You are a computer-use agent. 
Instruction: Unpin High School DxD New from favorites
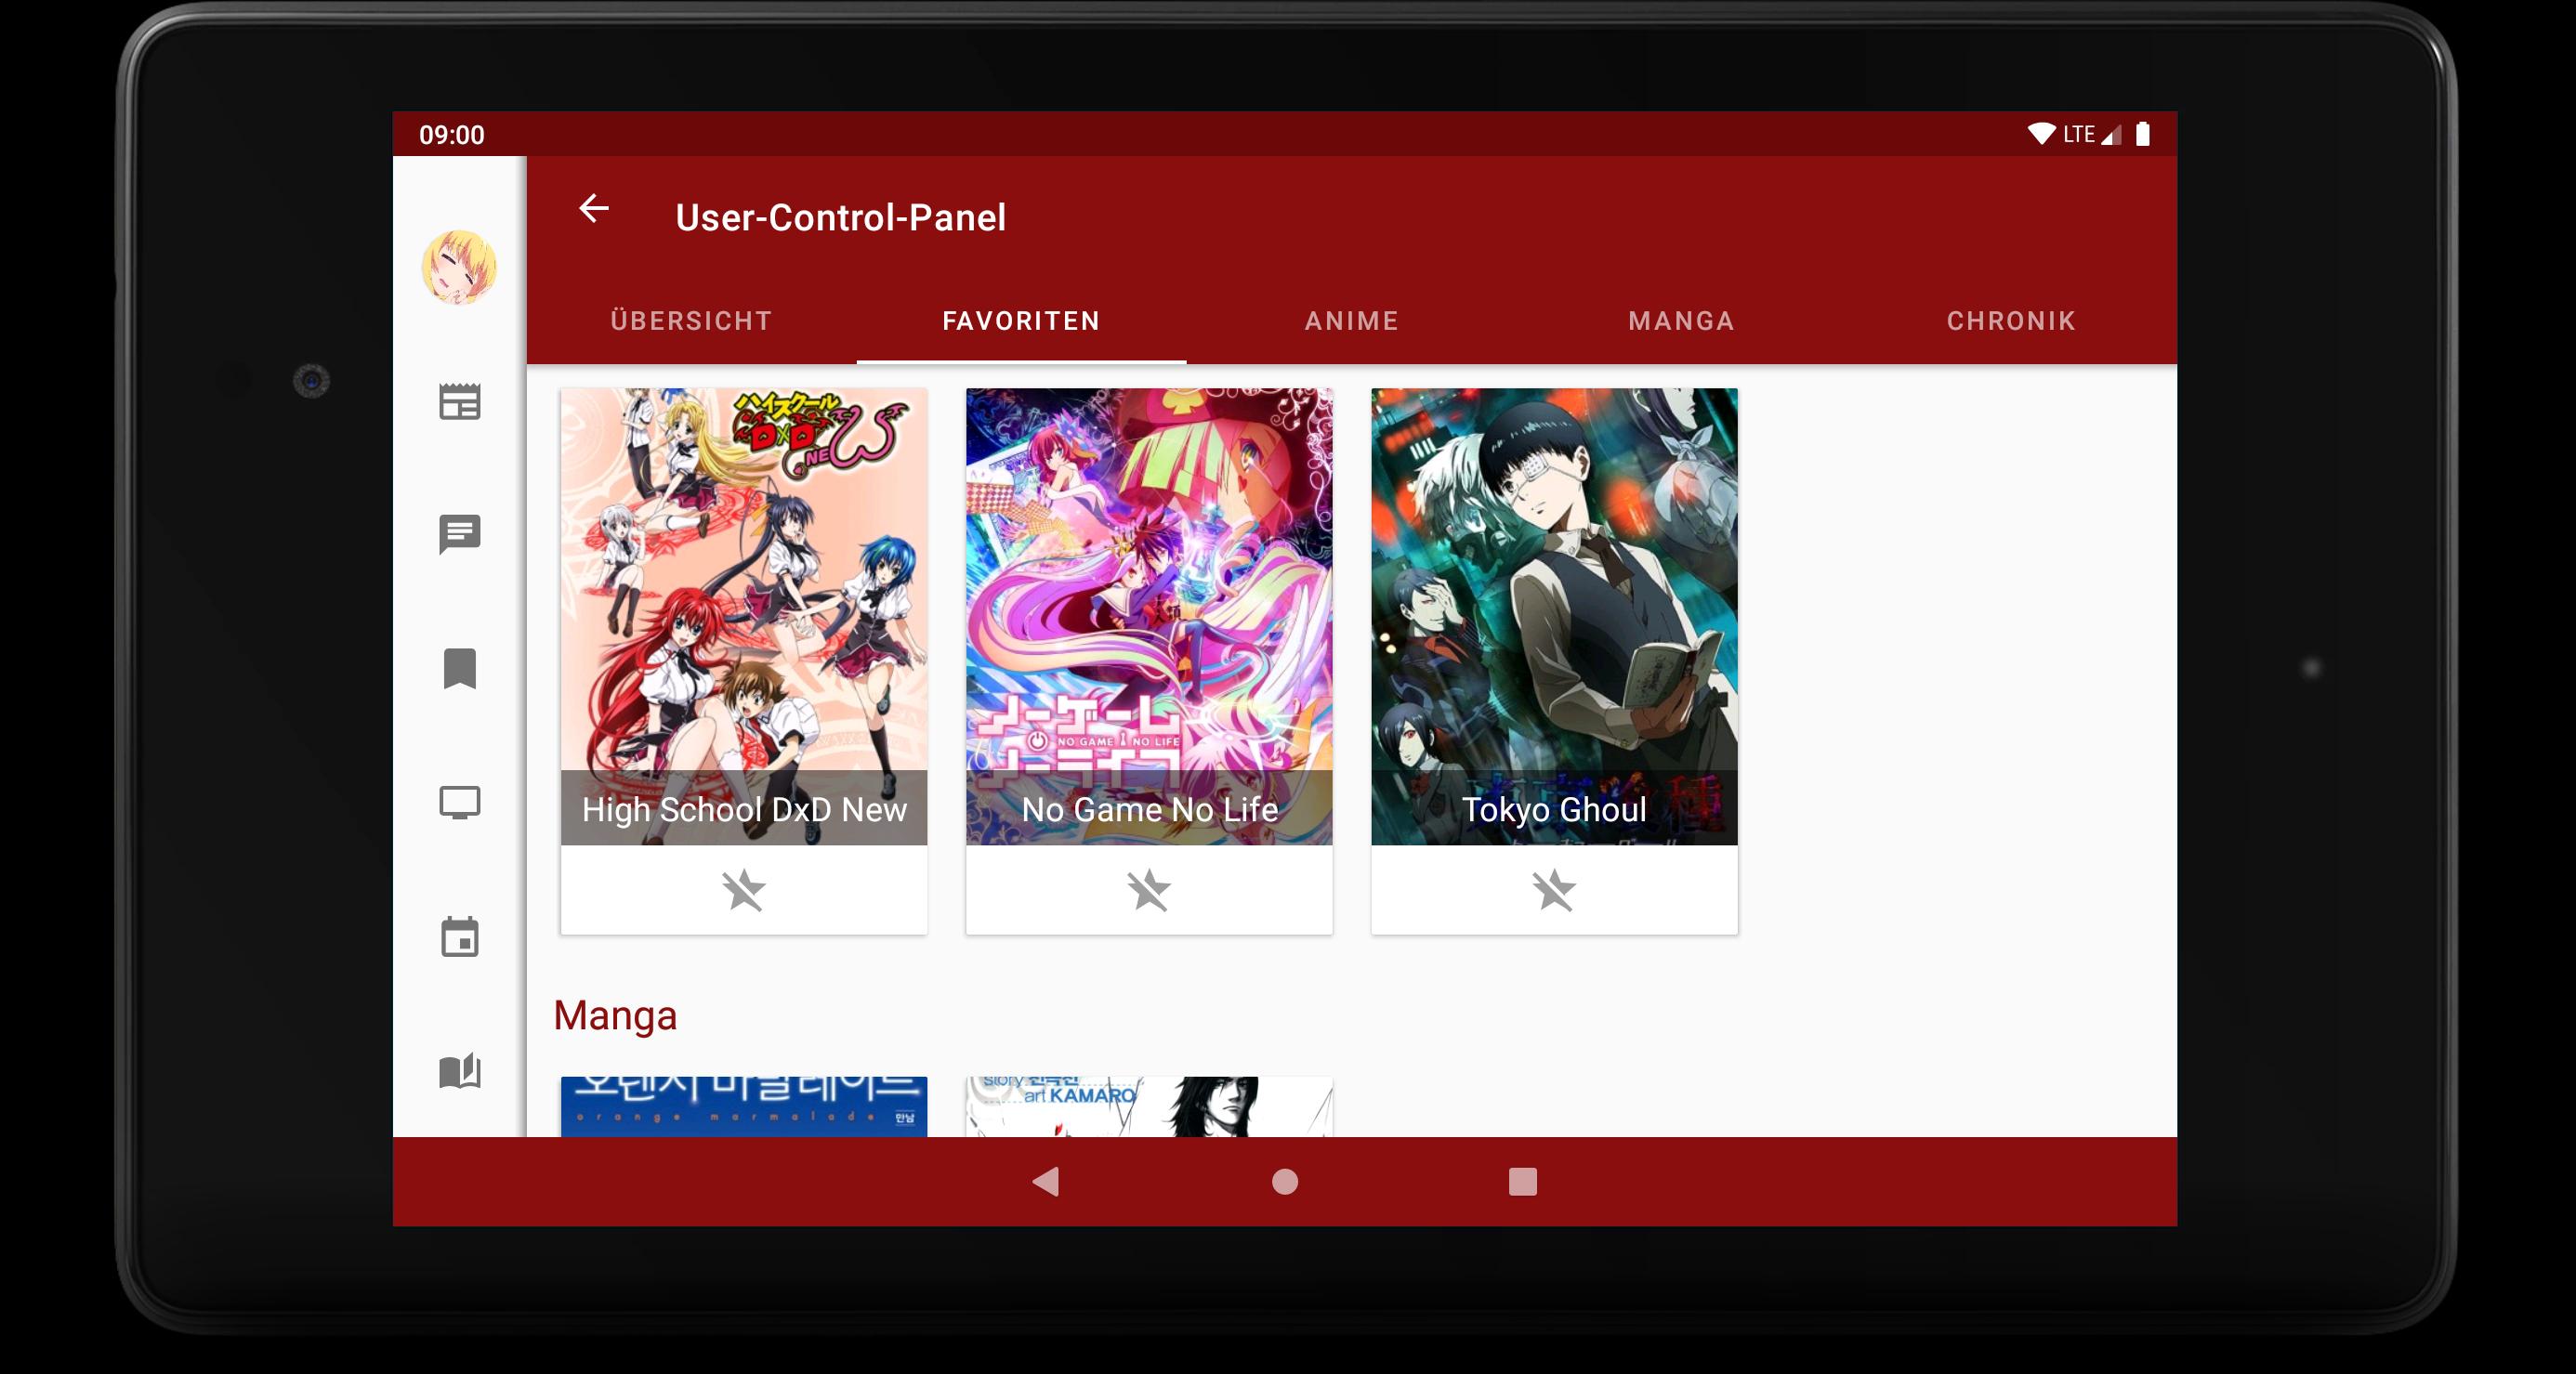click(x=743, y=890)
